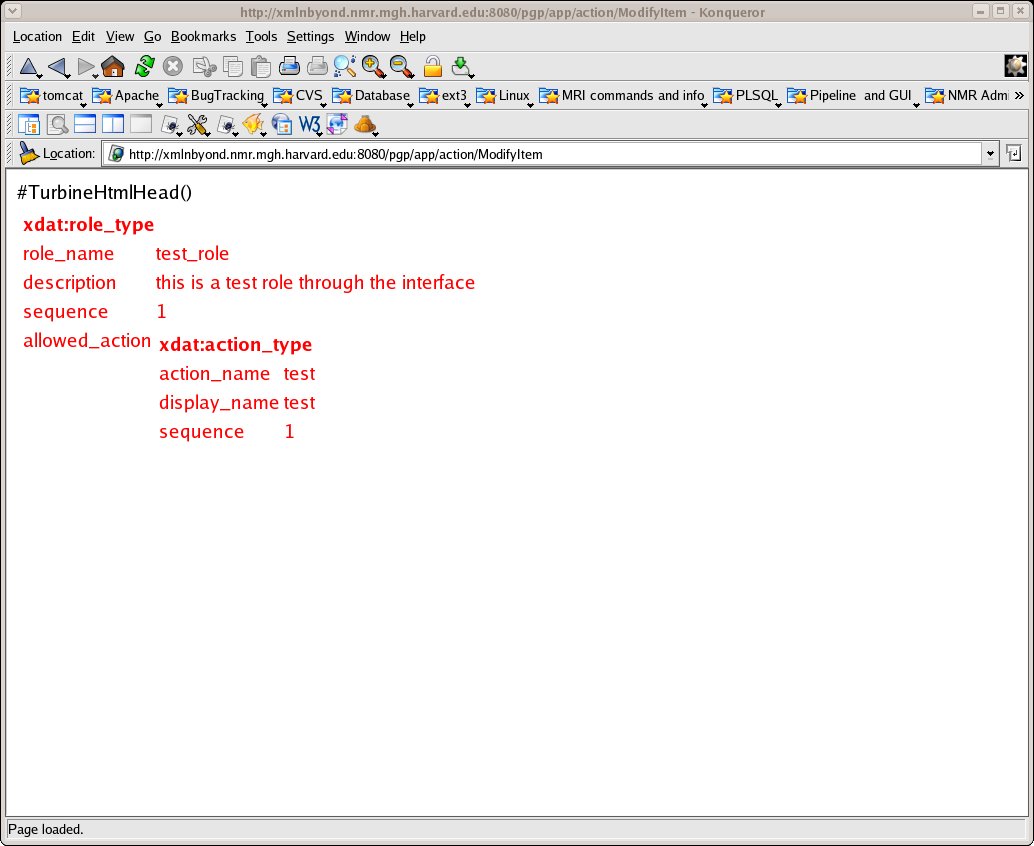The image size is (1034, 846).
Task: Open the Bookmarks menu
Action: click(x=203, y=36)
